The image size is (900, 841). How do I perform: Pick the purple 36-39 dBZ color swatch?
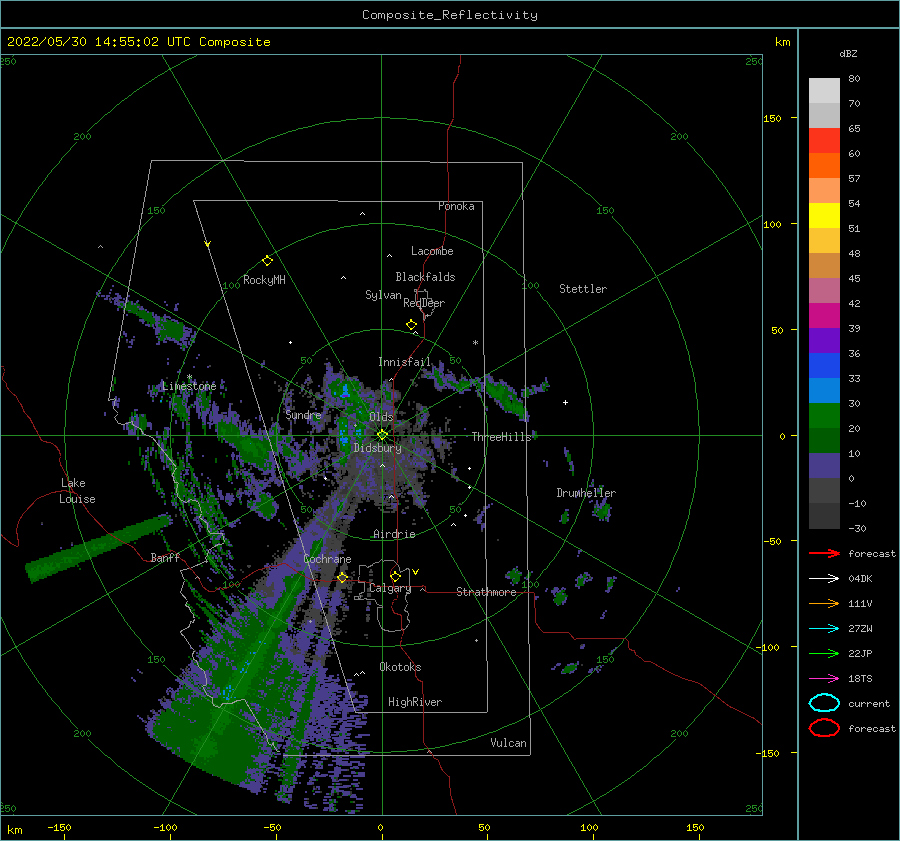point(824,340)
